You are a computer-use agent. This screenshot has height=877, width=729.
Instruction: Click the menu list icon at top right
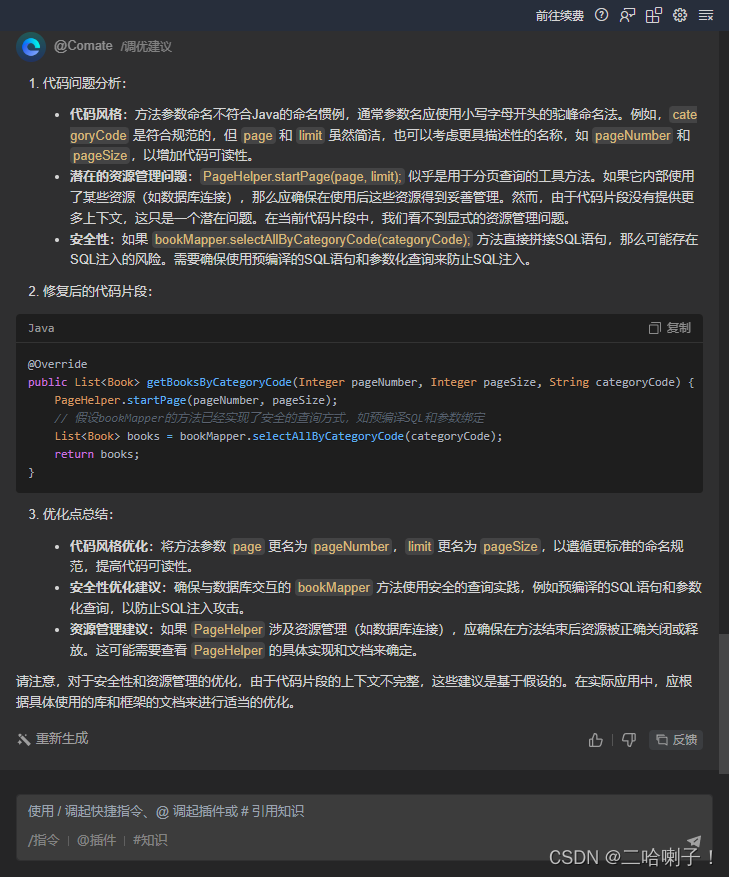click(x=706, y=15)
